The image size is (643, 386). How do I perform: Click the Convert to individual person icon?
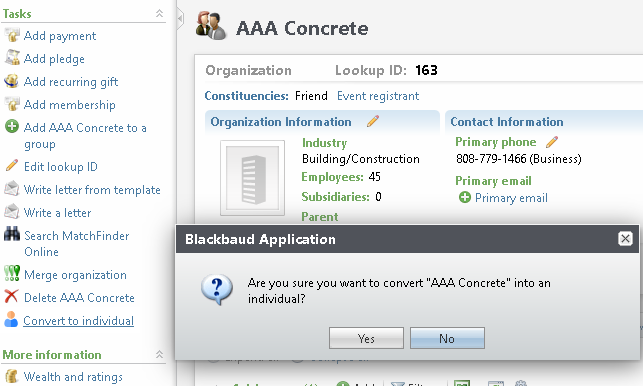click(11, 319)
